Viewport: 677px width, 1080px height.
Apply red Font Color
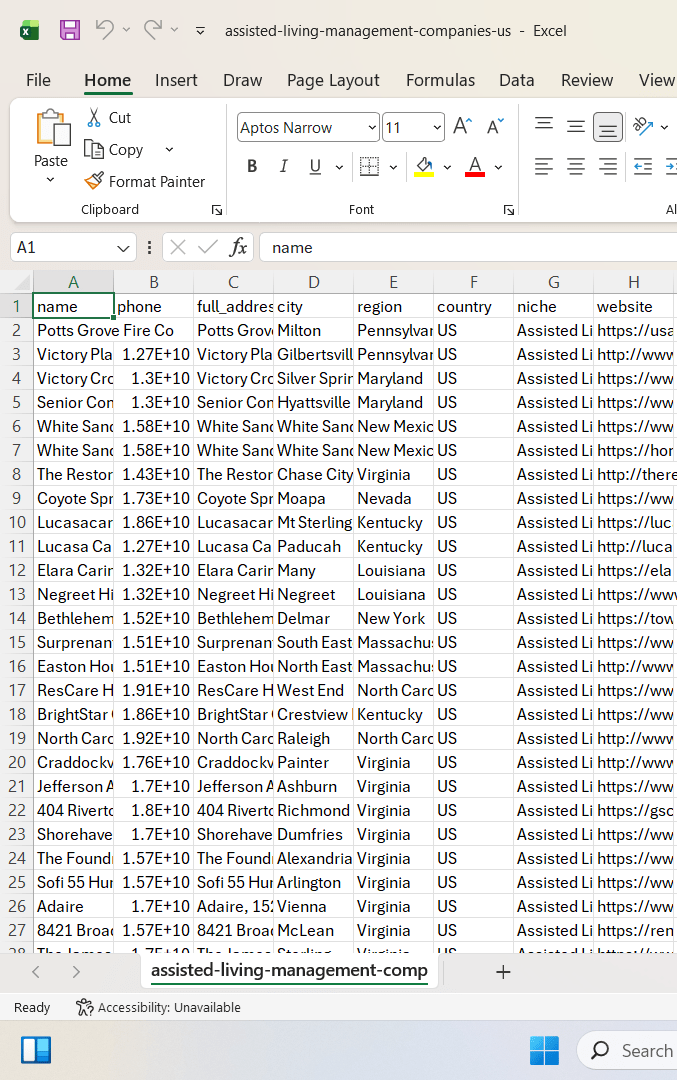pyautogui.click(x=475, y=166)
